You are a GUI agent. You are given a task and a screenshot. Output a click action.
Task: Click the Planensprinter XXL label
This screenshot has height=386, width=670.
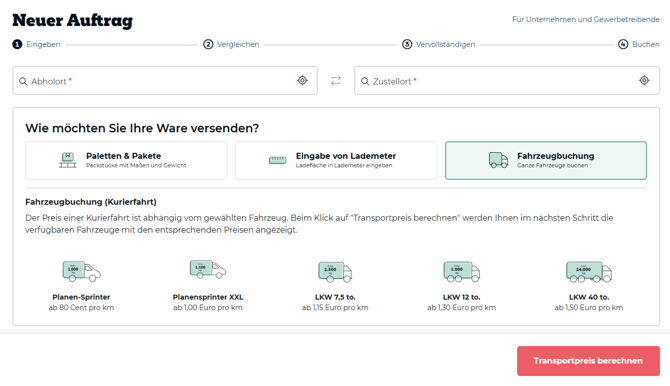click(x=208, y=297)
